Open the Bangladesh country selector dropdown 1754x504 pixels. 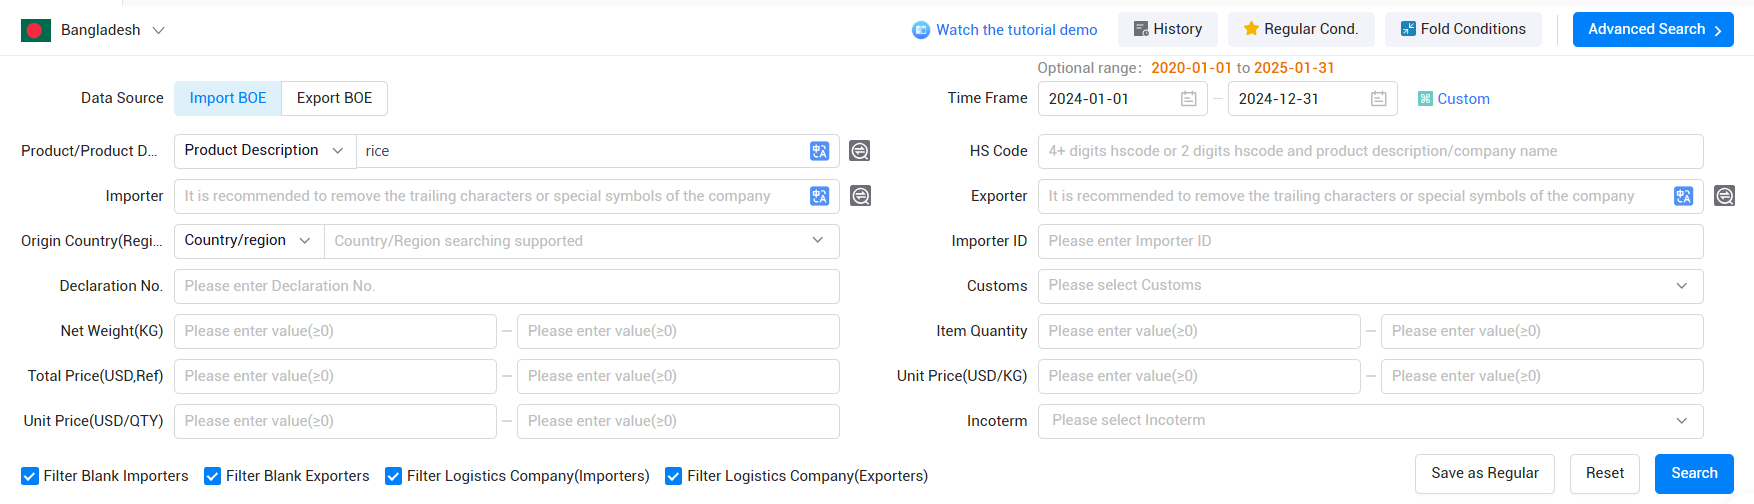pyautogui.click(x=93, y=30)
